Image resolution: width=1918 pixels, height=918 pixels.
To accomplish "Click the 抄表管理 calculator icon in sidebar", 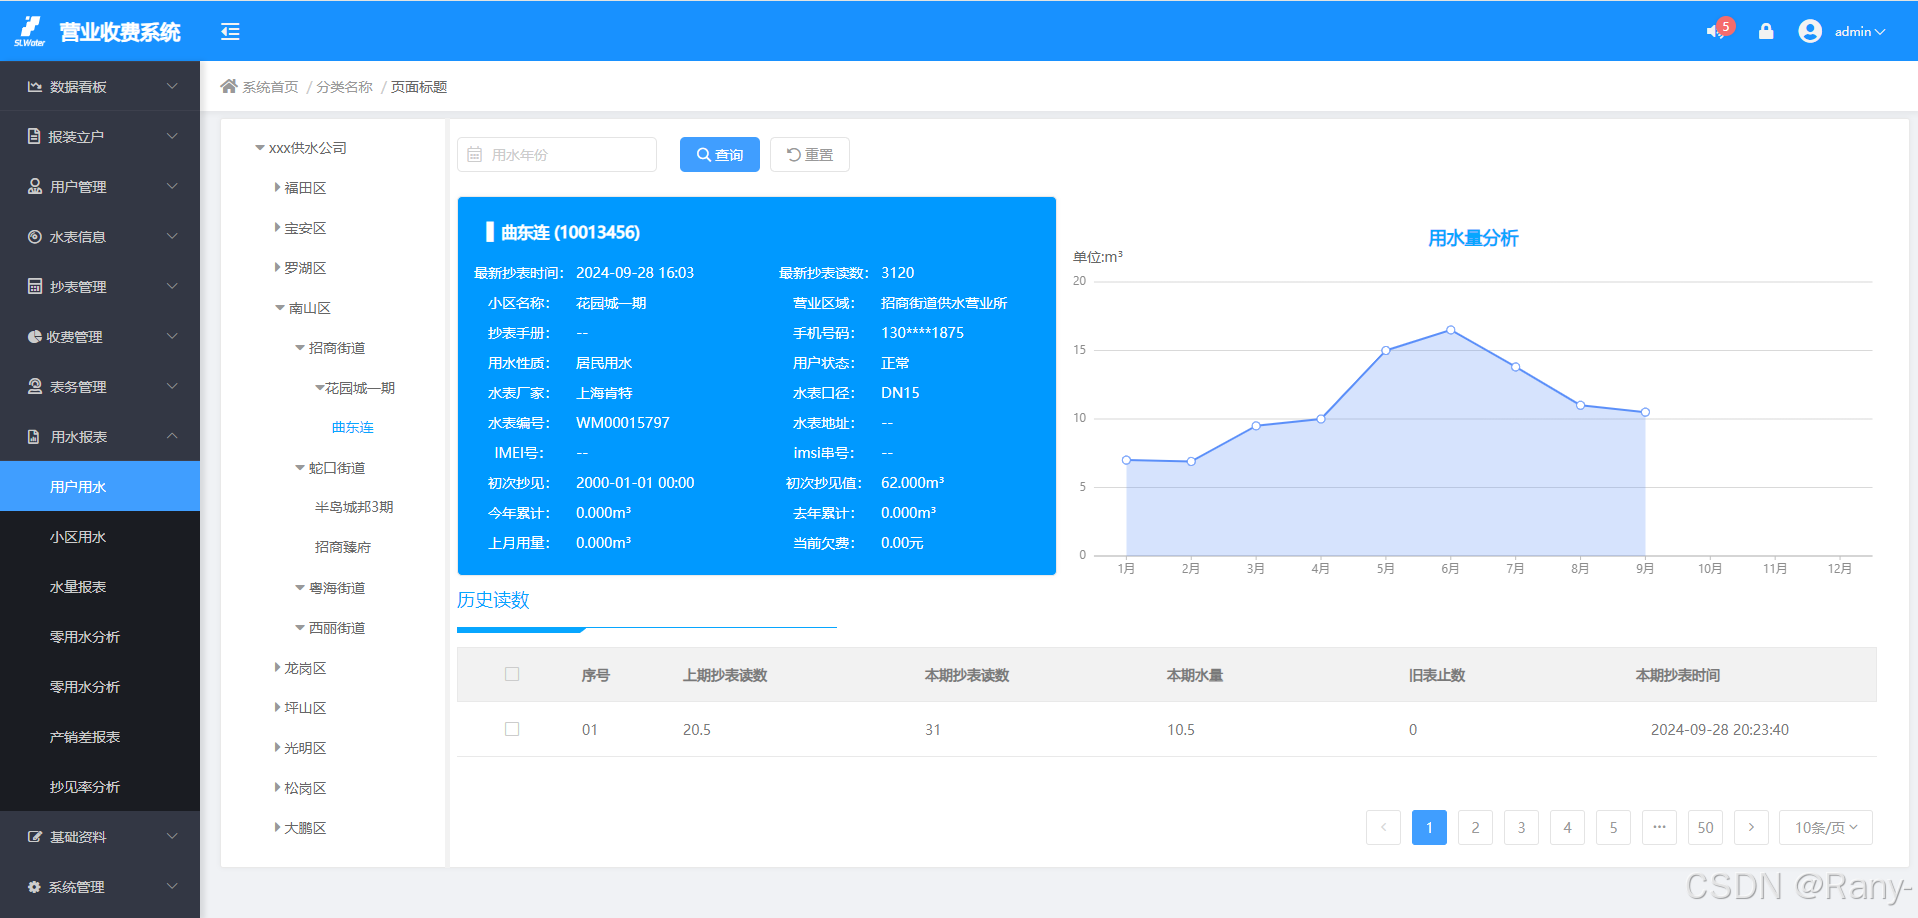I will 35,286.
